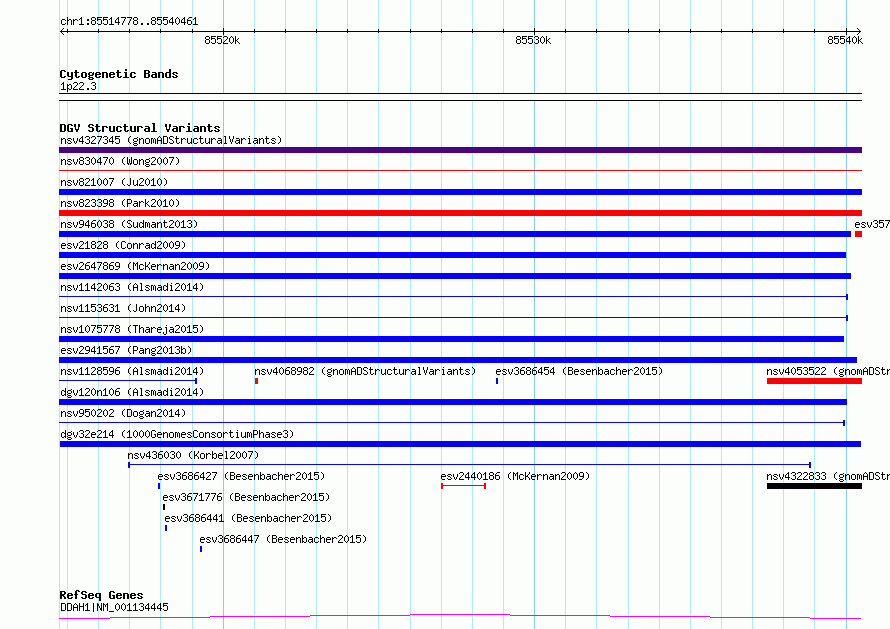Click the 85530k ruler tick label
This screenshot has height=629, width=890.
pos(533,40)
